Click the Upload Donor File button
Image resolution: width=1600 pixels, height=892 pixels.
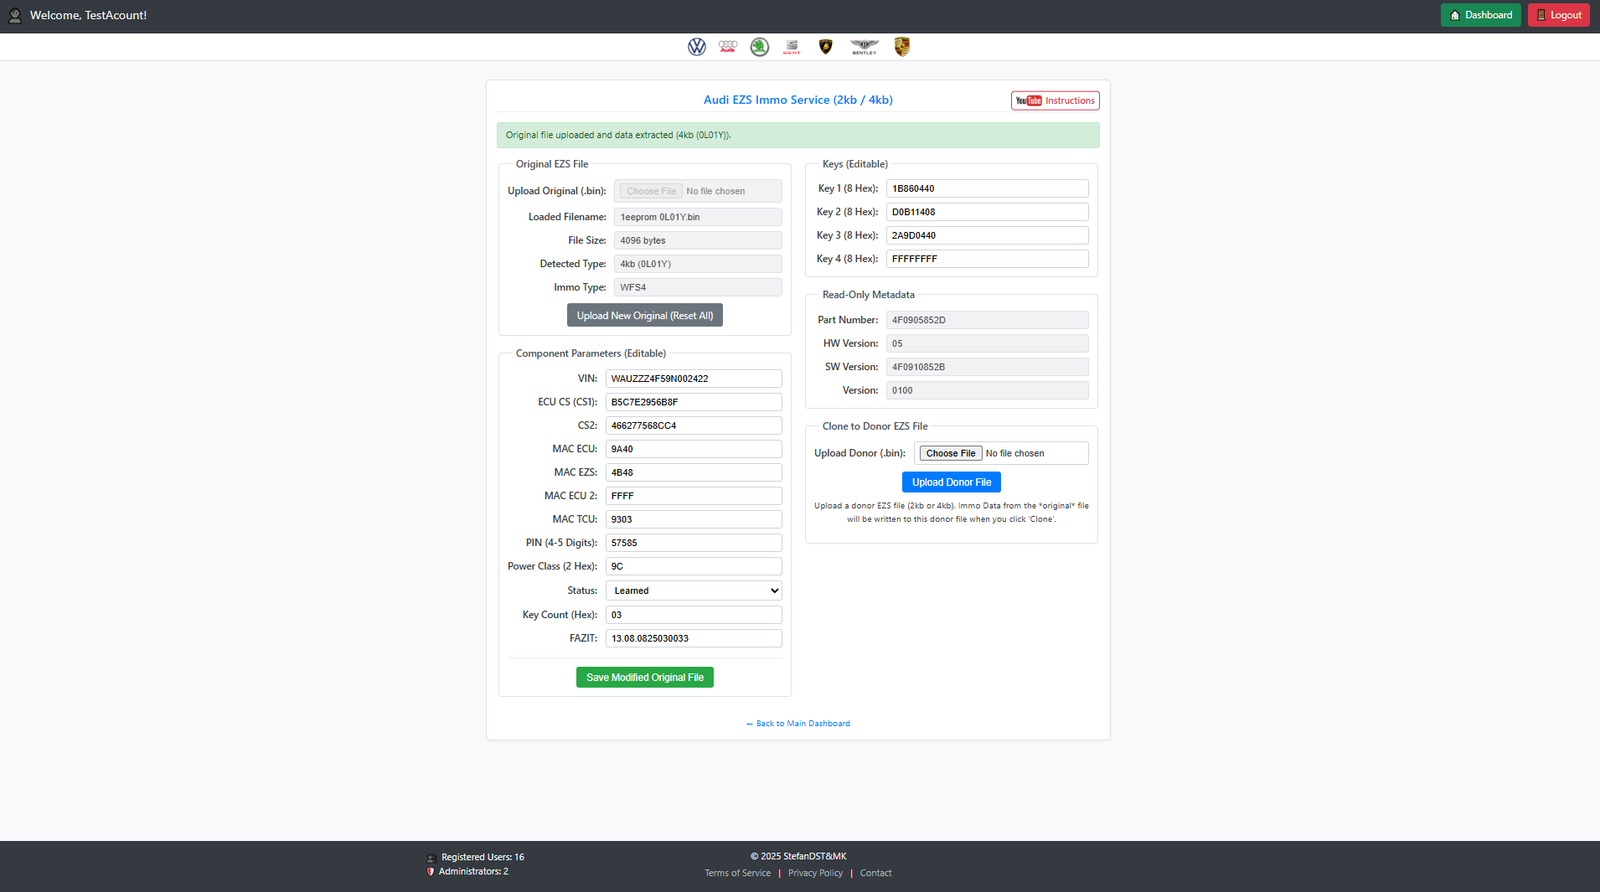tap(951, 482)
